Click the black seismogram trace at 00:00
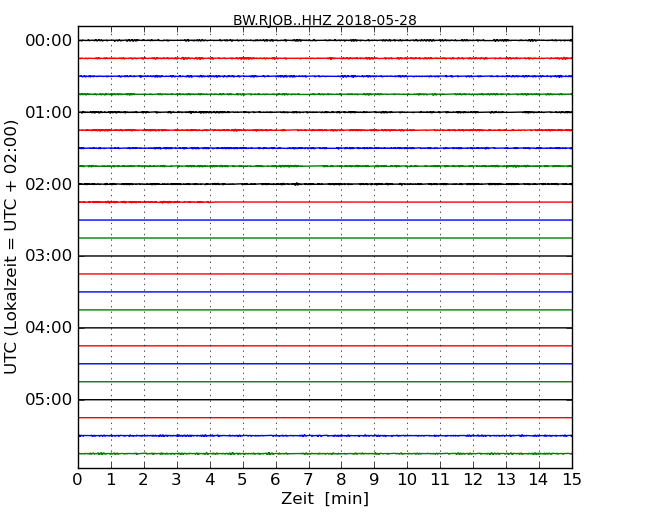Screen dimensions: 650x520 coord(325,40)
